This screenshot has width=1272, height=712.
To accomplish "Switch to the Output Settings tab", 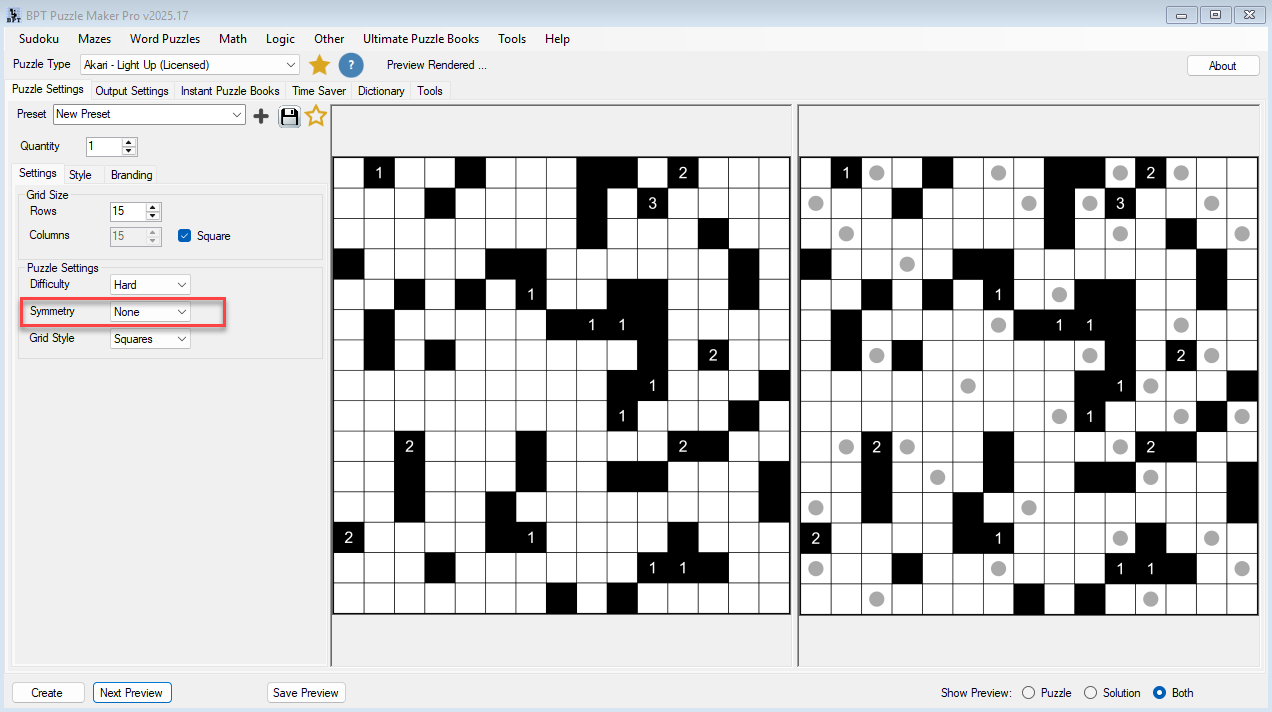I will (132, 91).
